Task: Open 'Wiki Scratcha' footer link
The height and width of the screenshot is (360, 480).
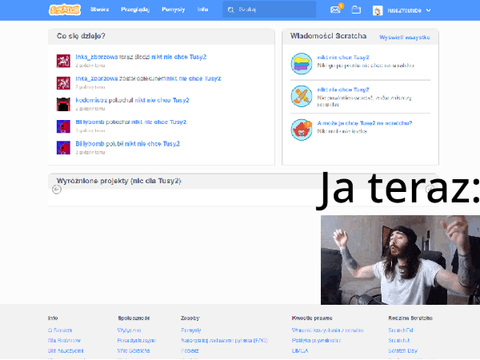Action: click(x=133, y=351)
